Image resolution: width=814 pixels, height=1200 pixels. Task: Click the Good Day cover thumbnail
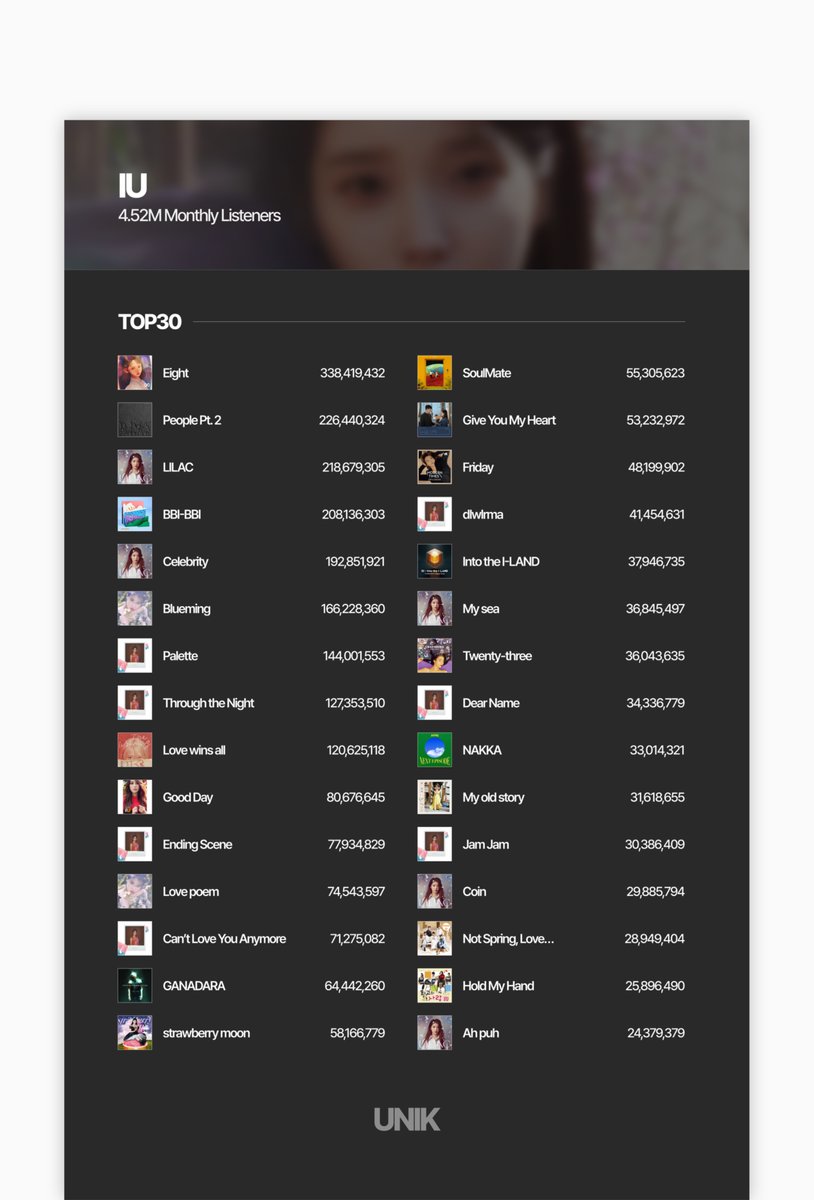coord(135,797)
